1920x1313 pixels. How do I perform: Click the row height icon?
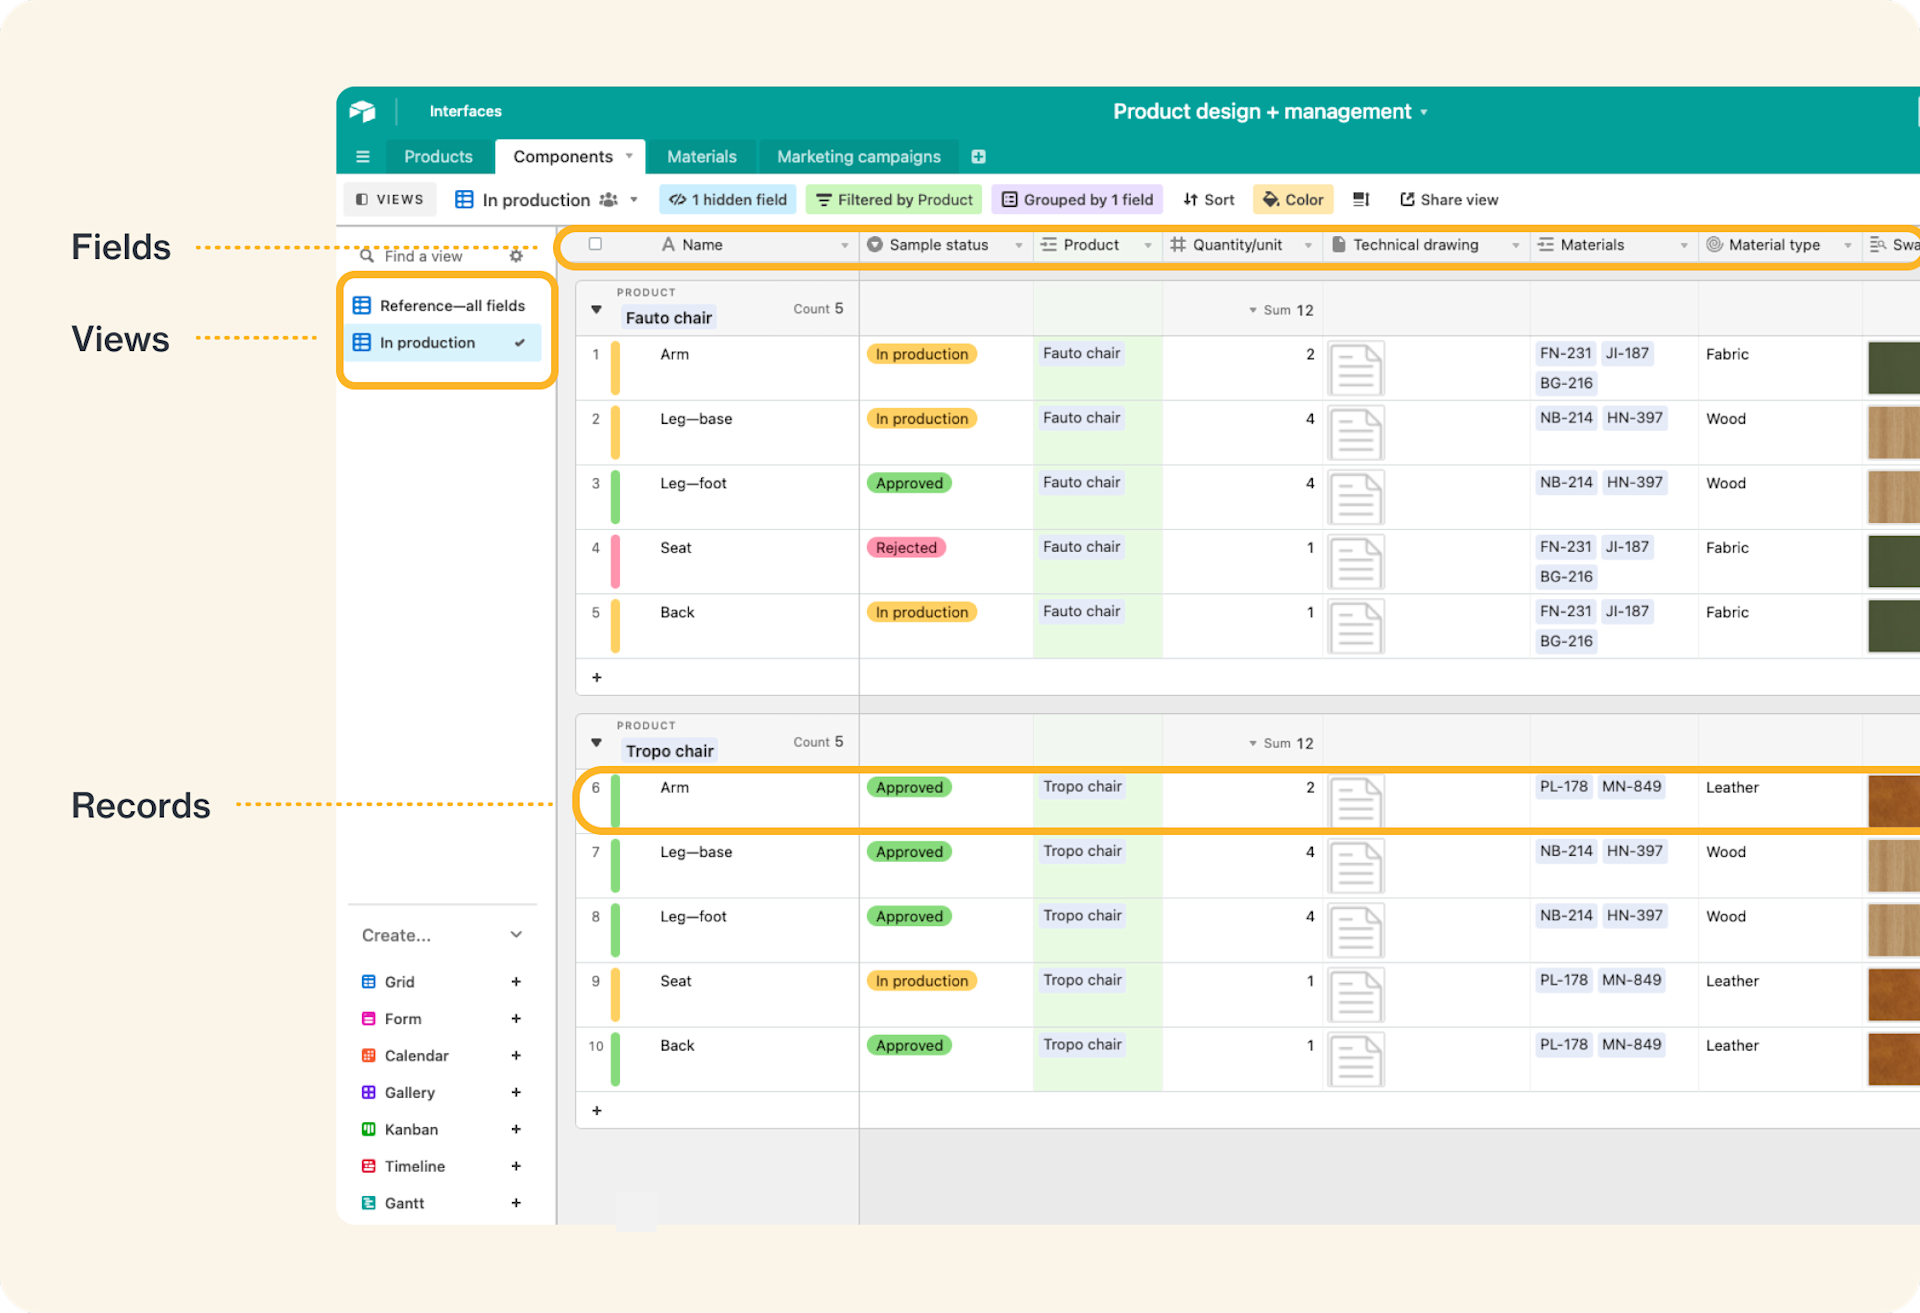[x=1360, y=199]
